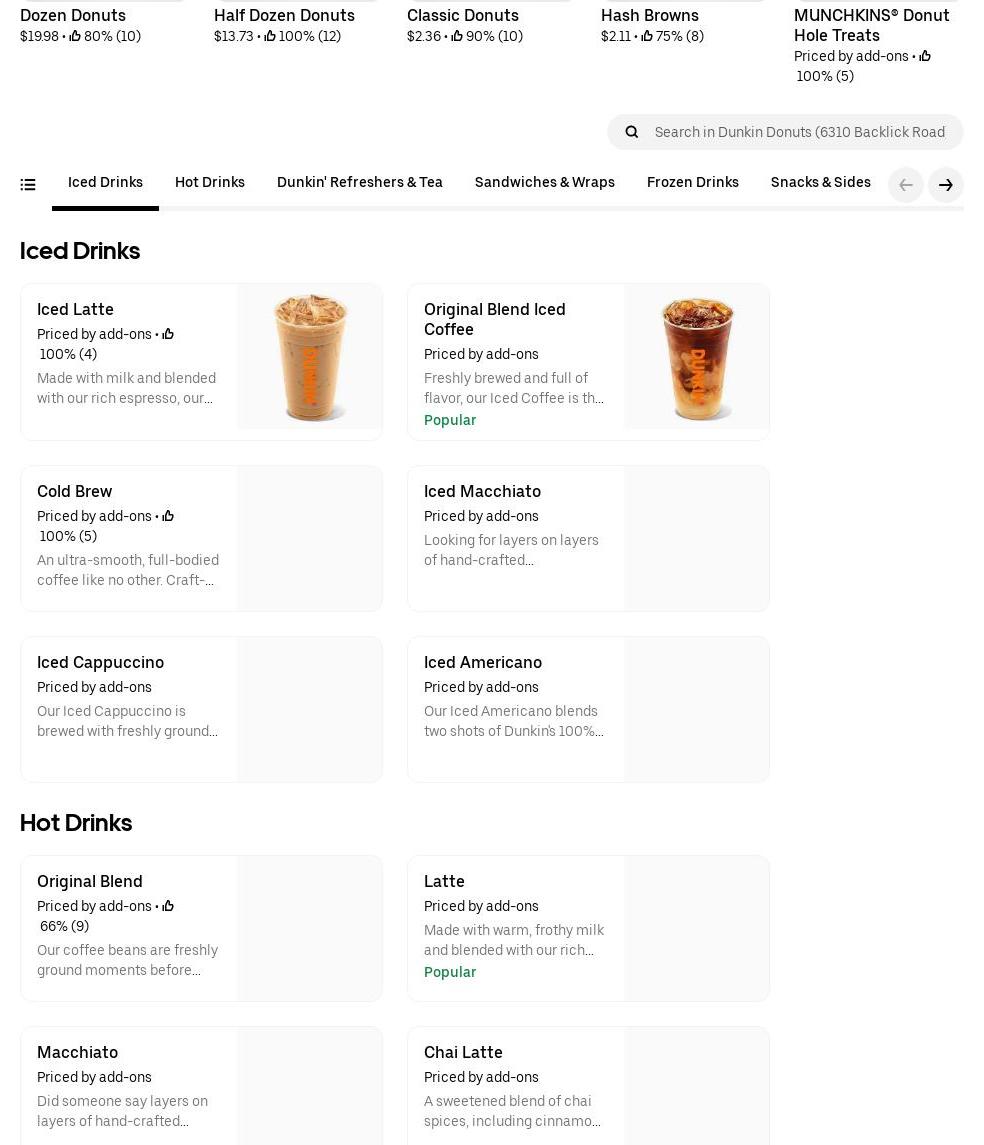Viewport: 984px width, 1145px height.
Task: Open the Half Dozen Donuts item
Action: [x=284, y=16]
